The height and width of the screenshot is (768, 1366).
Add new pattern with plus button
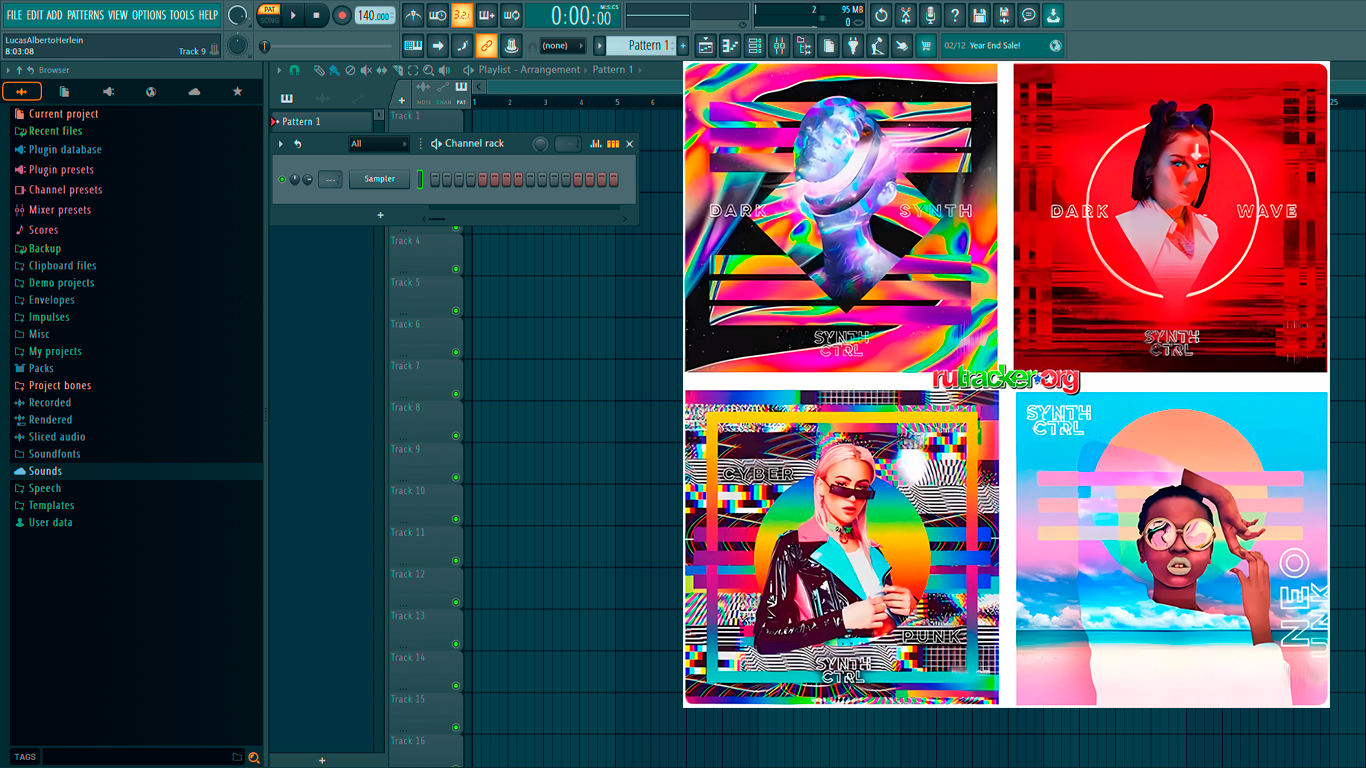683,45
